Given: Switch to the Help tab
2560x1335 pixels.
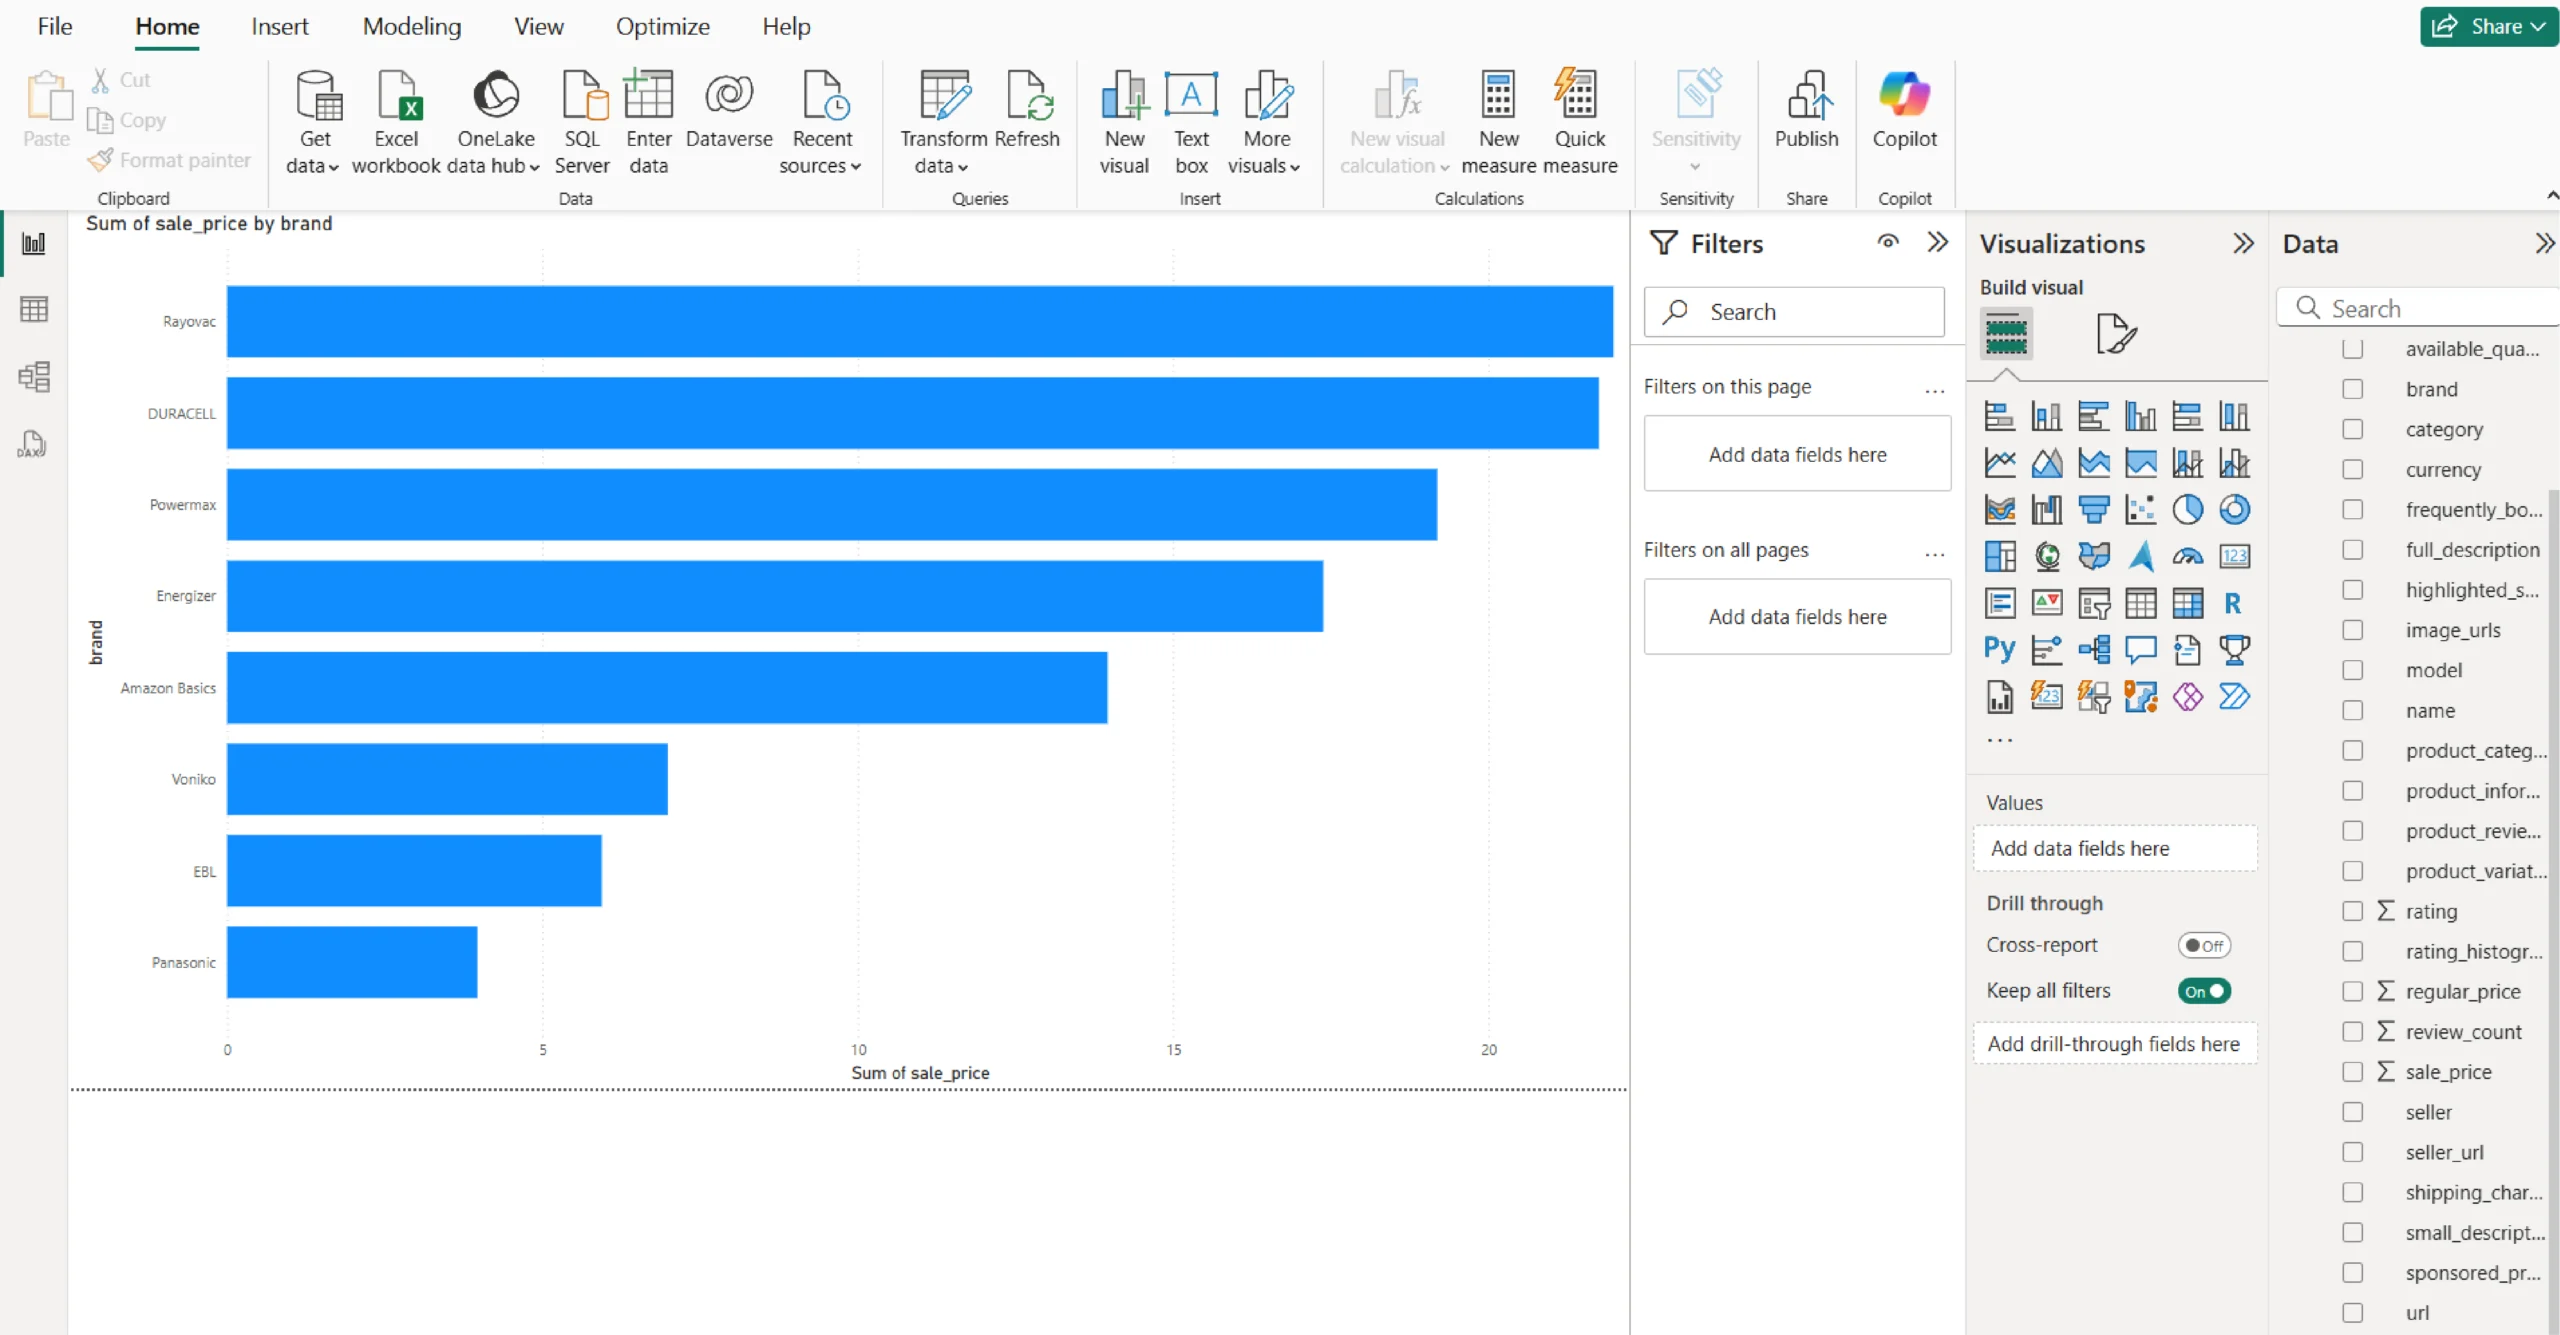Looking at the screenshot, I should (786, 26).
